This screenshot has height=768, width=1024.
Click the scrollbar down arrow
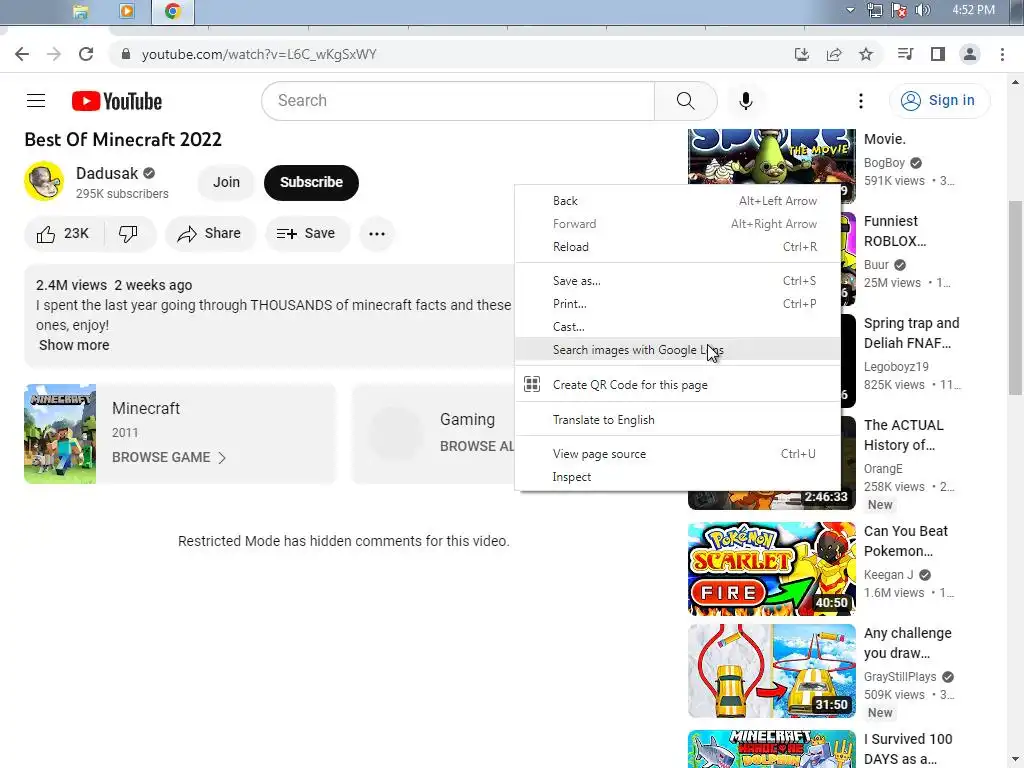[1015, 761]
